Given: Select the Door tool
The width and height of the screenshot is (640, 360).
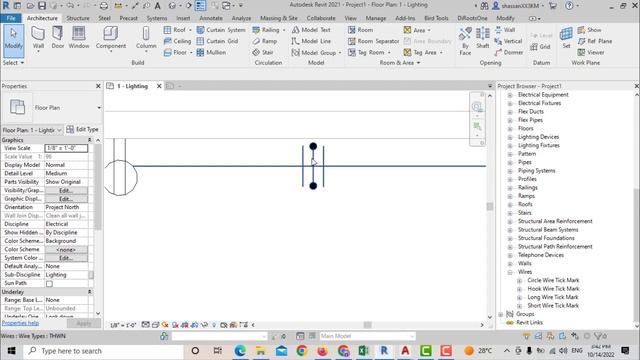Looking at the screenshot, I should pos(58,38).
